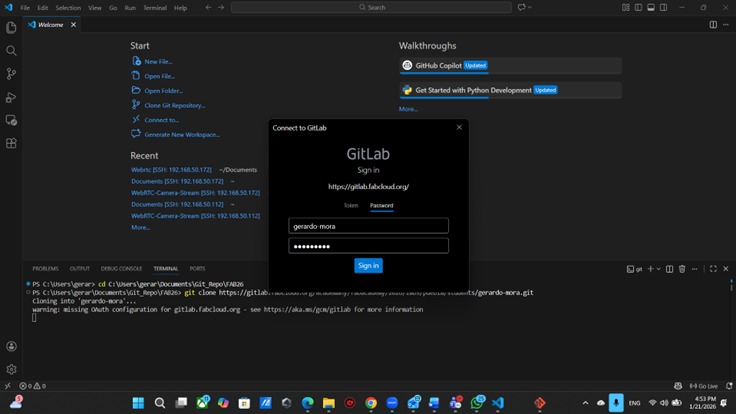
Task: Open new terminal launch profile dropdown
Action: pyautogui.click(x=659, y=269)
